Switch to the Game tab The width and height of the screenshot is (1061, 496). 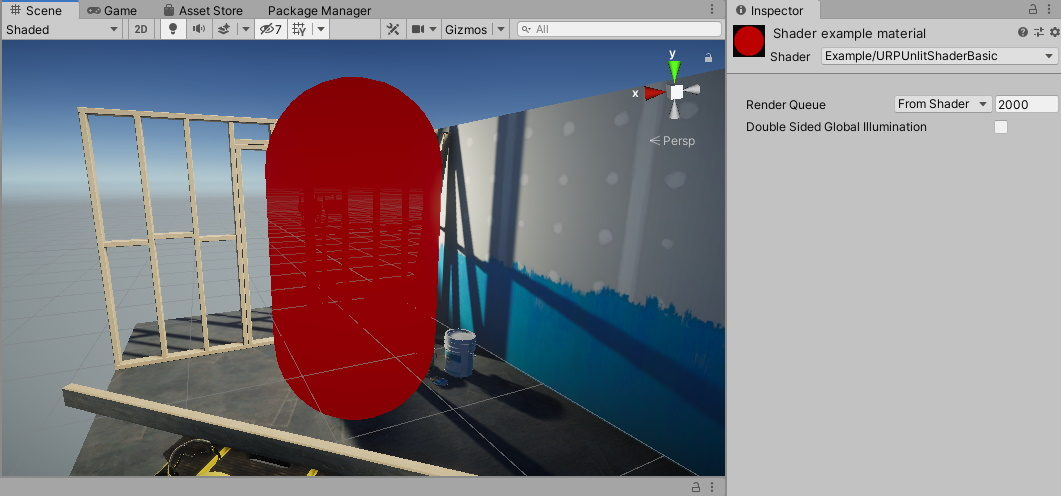tap(112, 10)
